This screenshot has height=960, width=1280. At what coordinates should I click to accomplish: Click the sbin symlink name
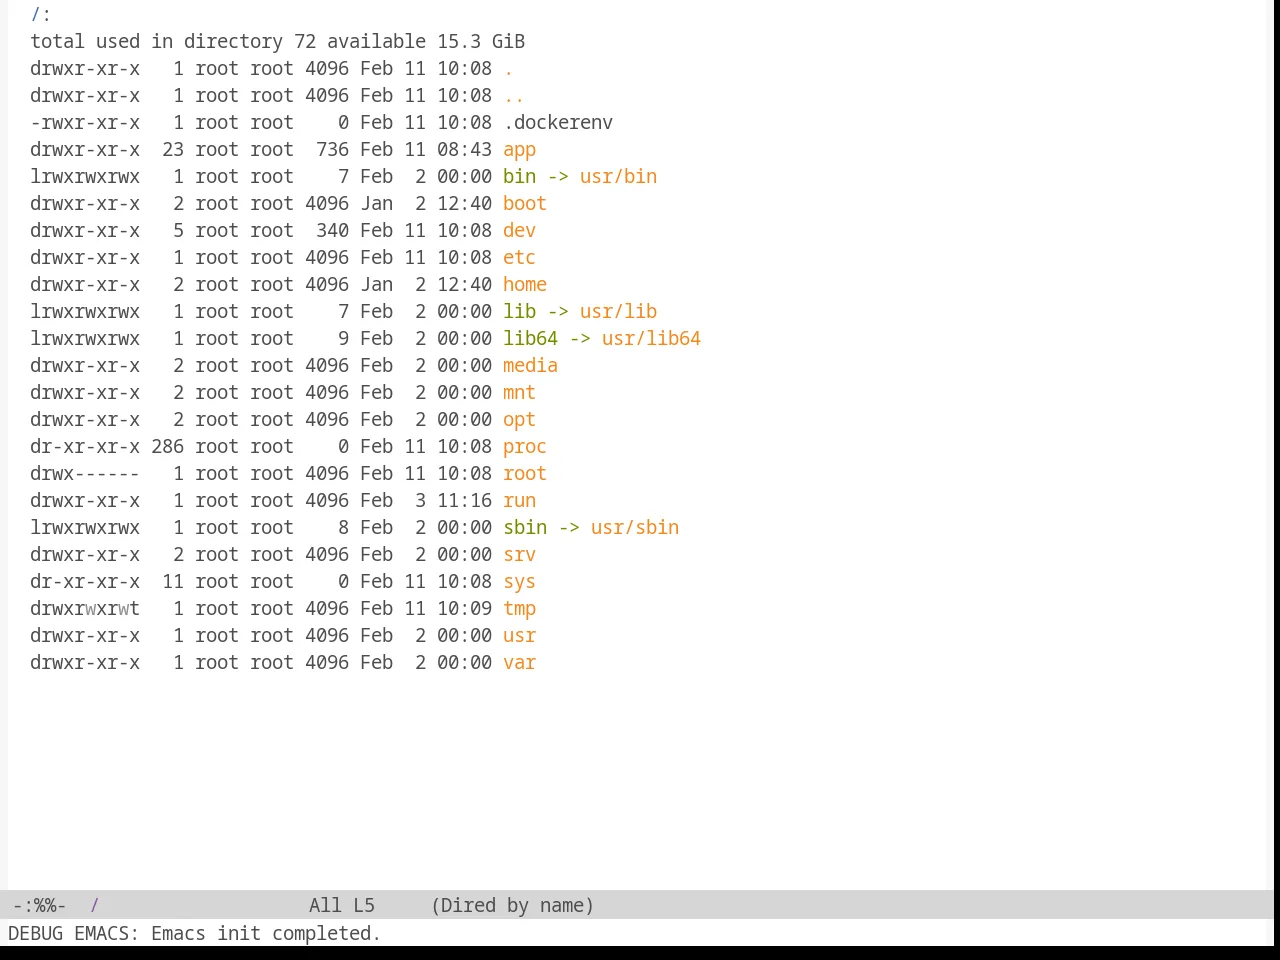(525, 528)
